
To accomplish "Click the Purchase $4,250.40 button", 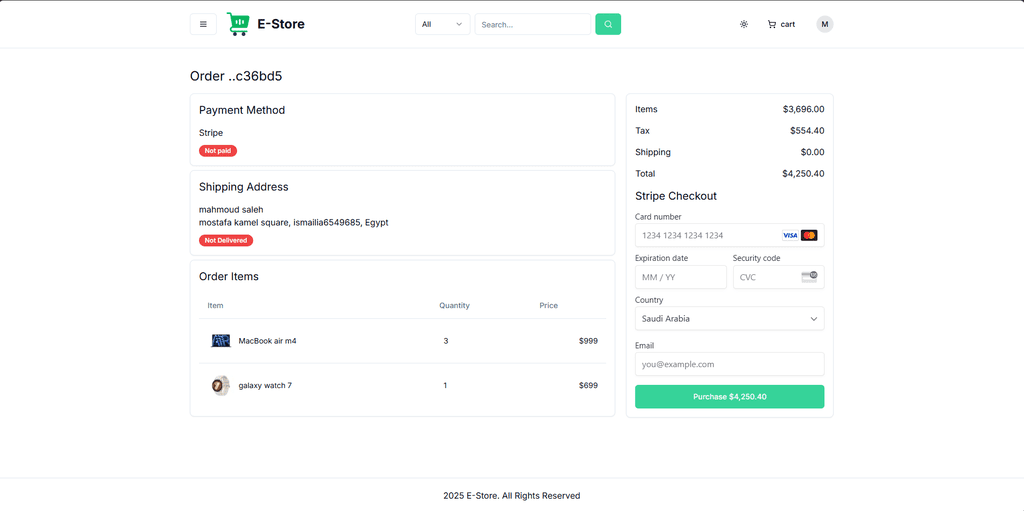I will tap(729, 397).
